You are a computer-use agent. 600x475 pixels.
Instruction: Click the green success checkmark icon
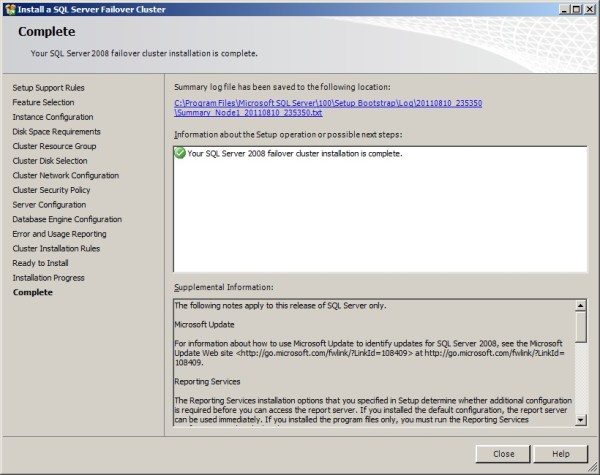[x=180, y=153]
